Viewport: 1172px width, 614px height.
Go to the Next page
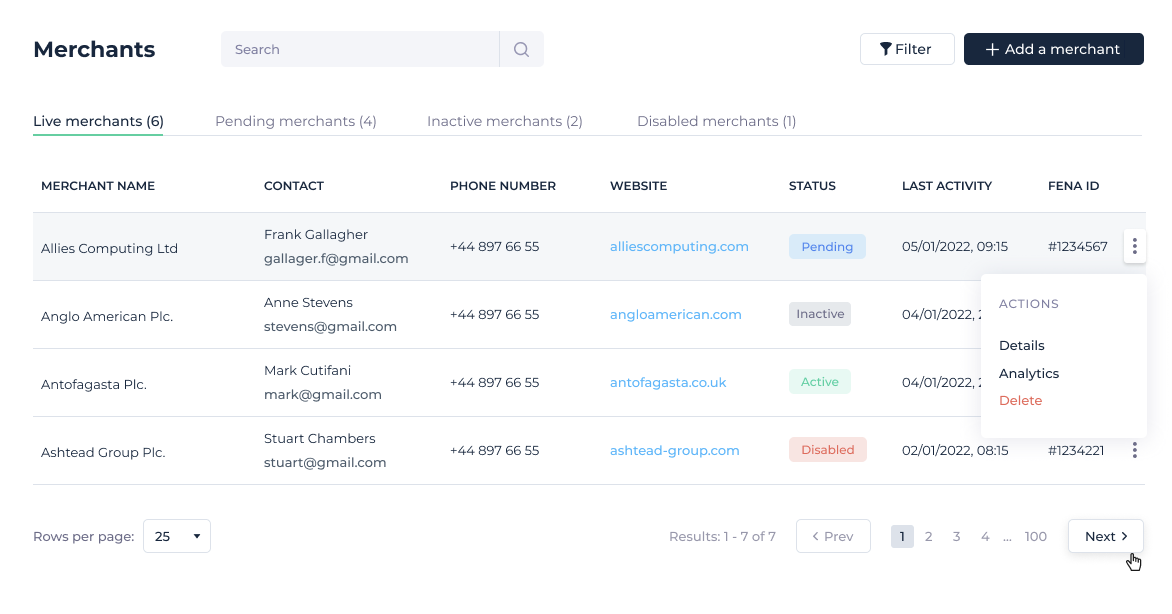[1105, 536]
